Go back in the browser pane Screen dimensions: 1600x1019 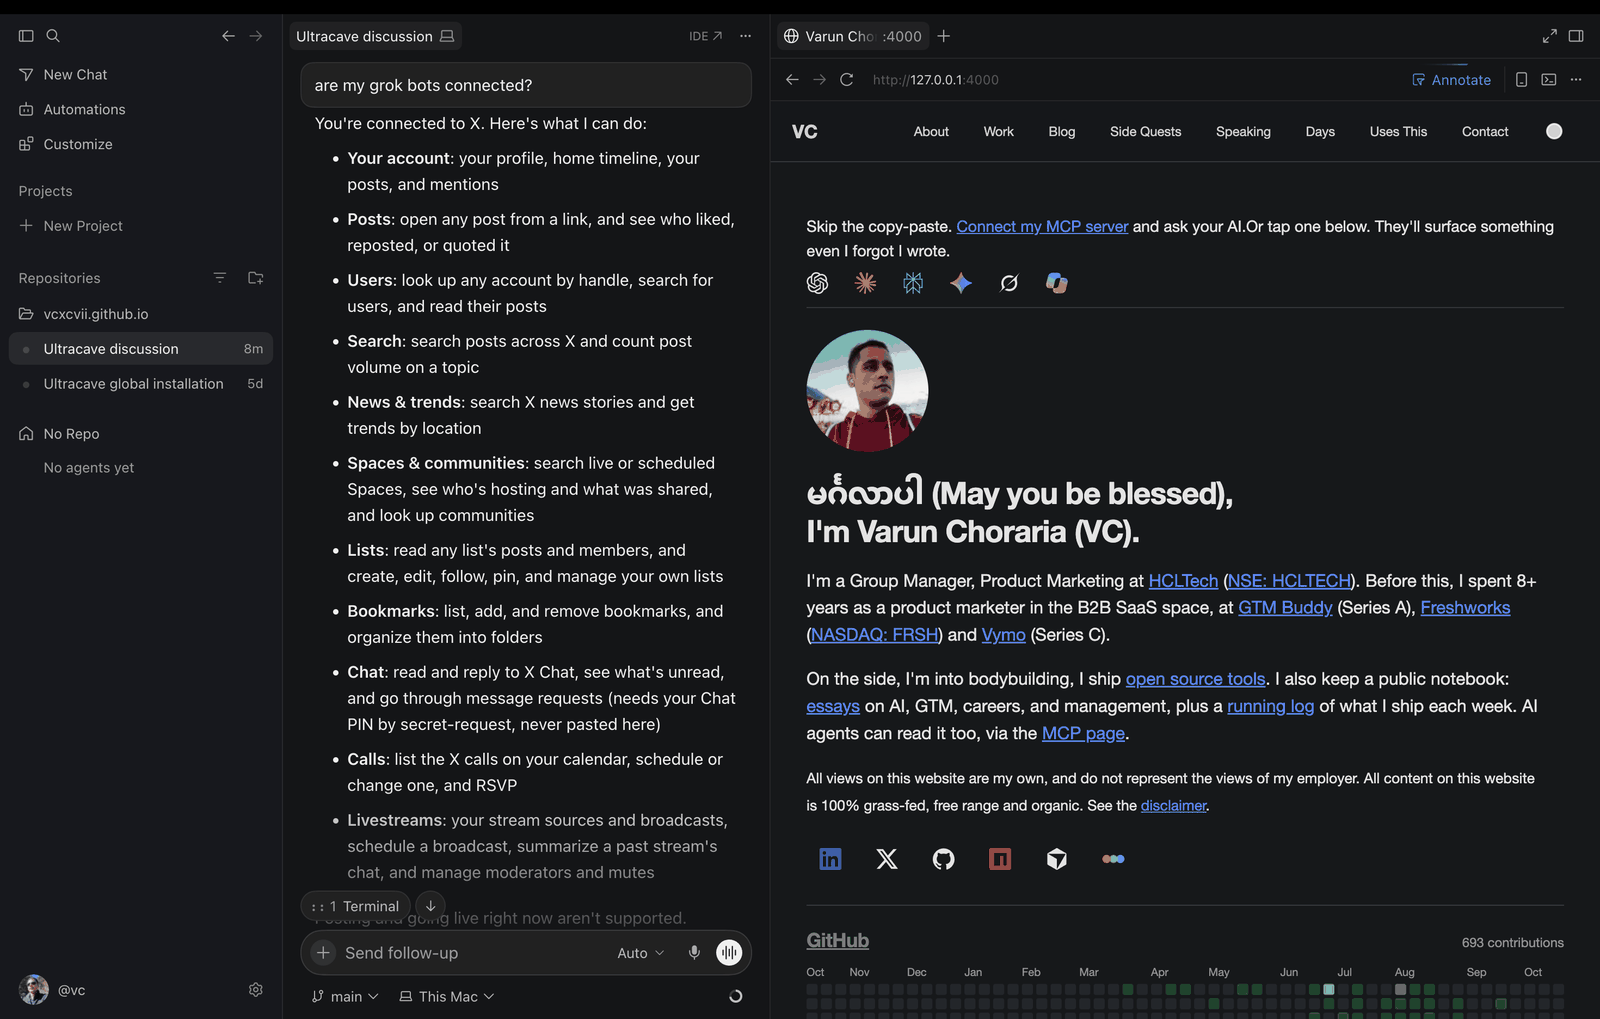(792, 80)
